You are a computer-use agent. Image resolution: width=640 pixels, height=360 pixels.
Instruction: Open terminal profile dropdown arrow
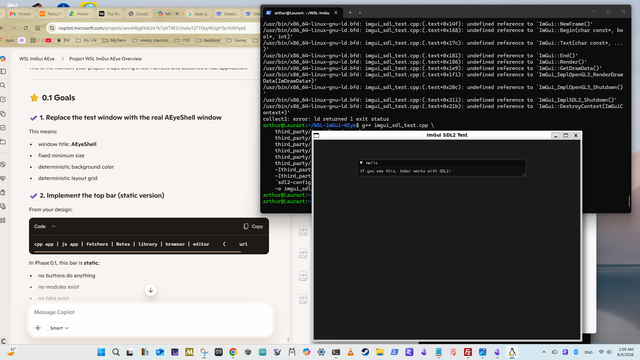(360, 13)
